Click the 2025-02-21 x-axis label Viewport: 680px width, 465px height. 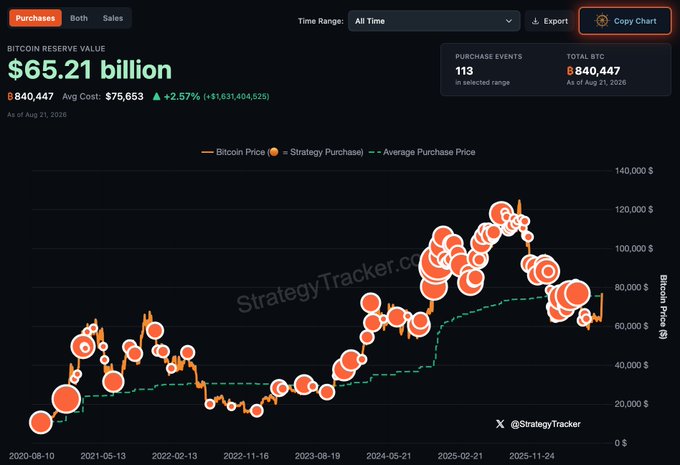pos(460,456)
